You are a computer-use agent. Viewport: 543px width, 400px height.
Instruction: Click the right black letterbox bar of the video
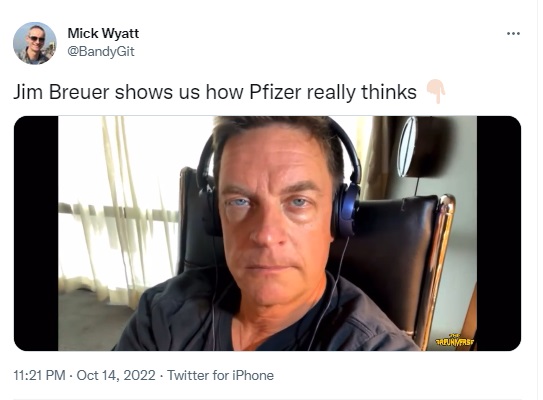499,233
